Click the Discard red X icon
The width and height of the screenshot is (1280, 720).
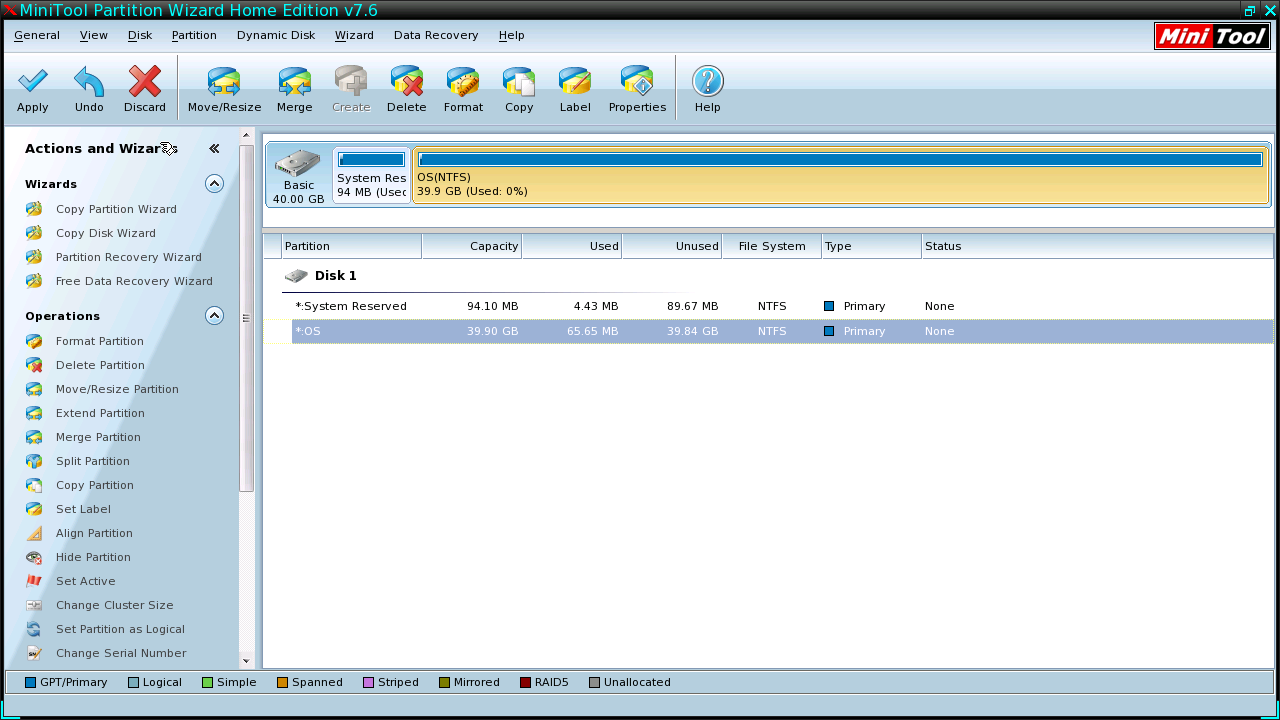[145, 82]
